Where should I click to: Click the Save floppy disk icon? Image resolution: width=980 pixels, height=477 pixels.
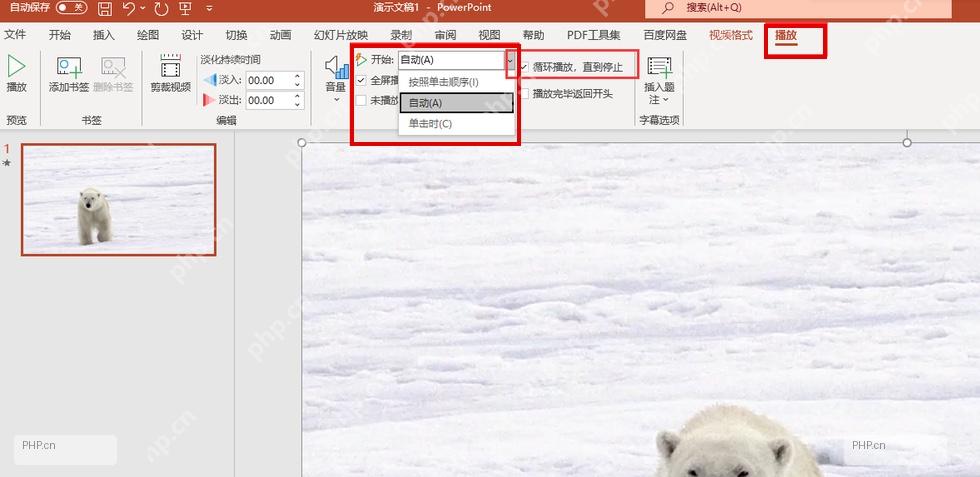click(x=105, y=8)
